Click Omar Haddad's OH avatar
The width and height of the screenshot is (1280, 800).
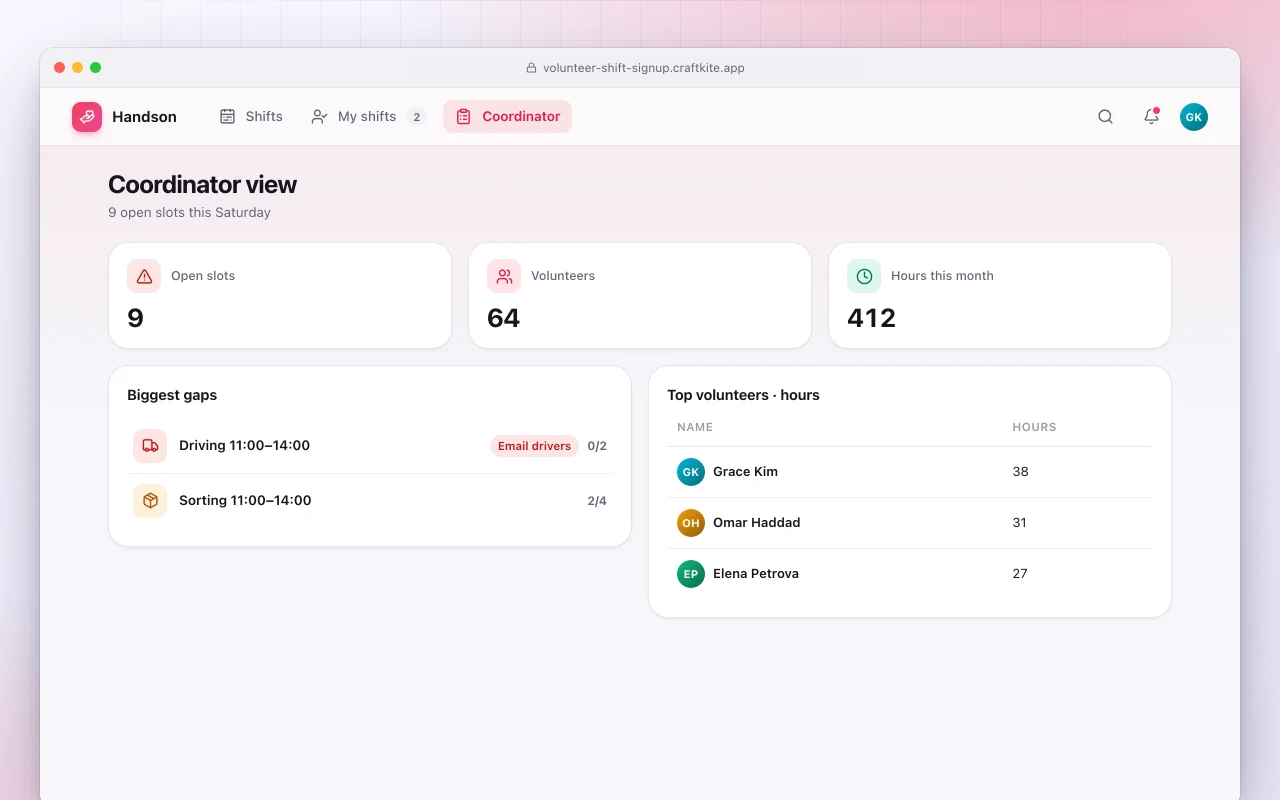pyautogui.click(x=691, y=523)
